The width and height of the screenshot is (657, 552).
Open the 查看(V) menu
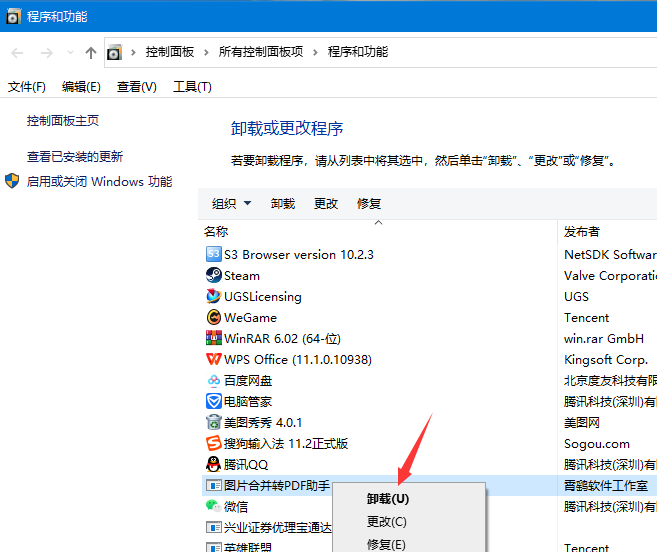click(x=137, y=87)
